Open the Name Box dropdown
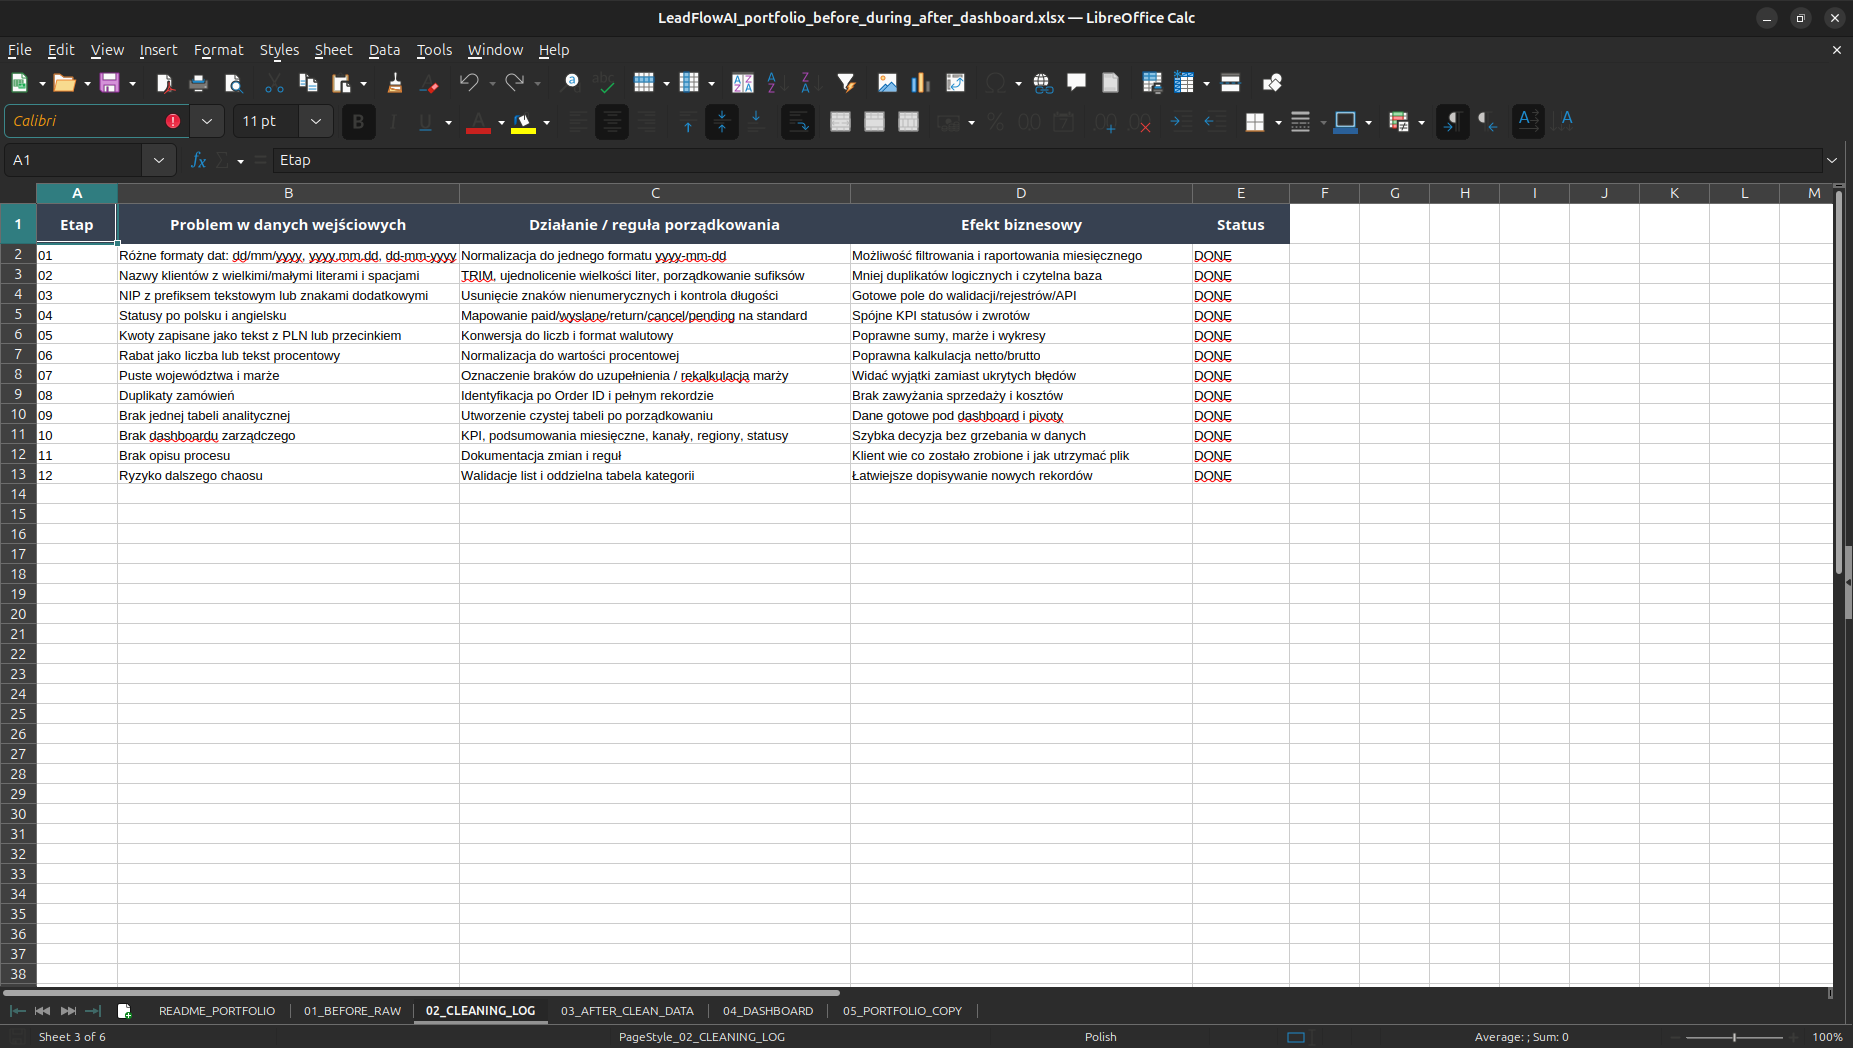 (159, 160)
